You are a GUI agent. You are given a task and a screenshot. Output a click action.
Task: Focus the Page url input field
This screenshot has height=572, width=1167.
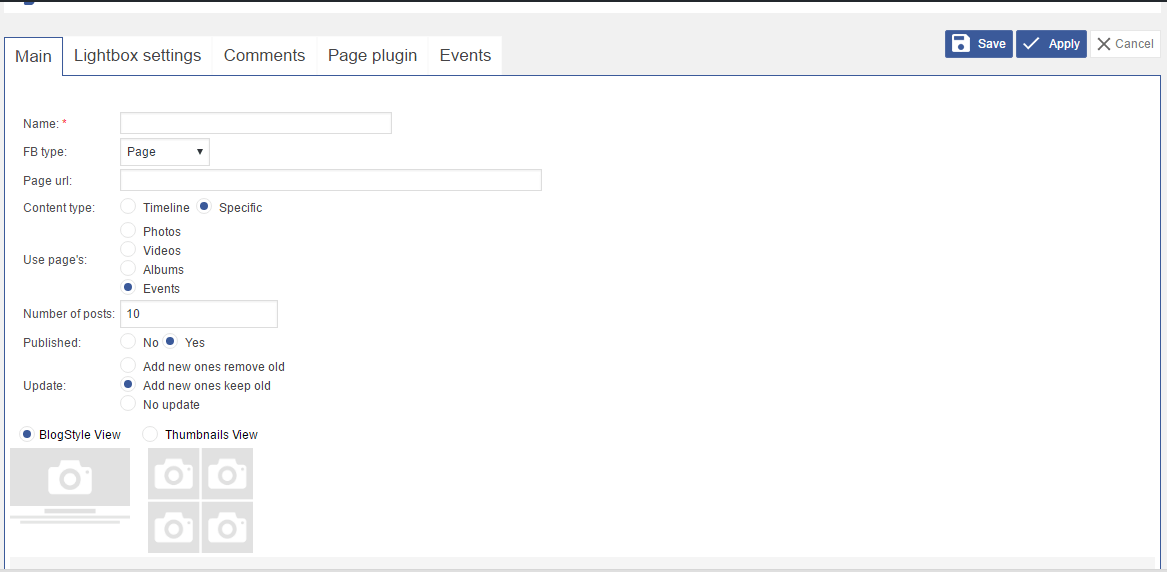point(330,180)
